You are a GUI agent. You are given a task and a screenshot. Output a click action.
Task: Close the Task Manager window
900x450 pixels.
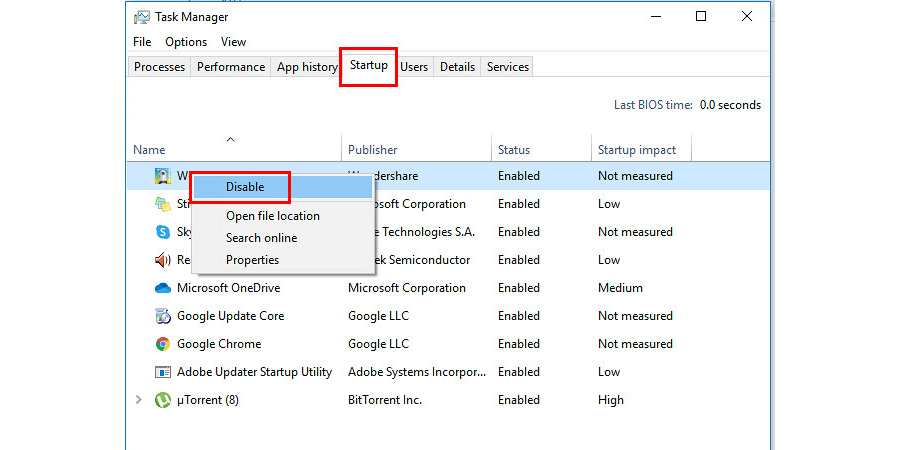click(747, 17)
